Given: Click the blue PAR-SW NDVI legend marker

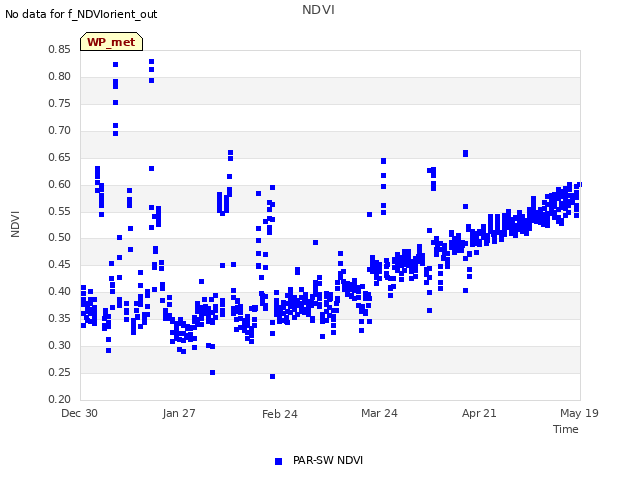Looking at the screenshot, I should [x=278, y=461].
